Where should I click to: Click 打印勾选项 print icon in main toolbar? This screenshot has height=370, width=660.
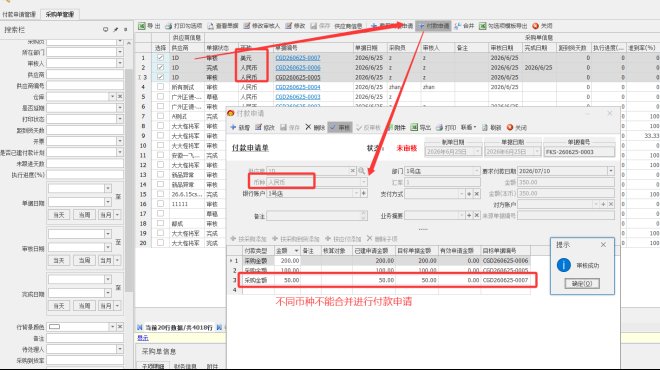point(168,26)
